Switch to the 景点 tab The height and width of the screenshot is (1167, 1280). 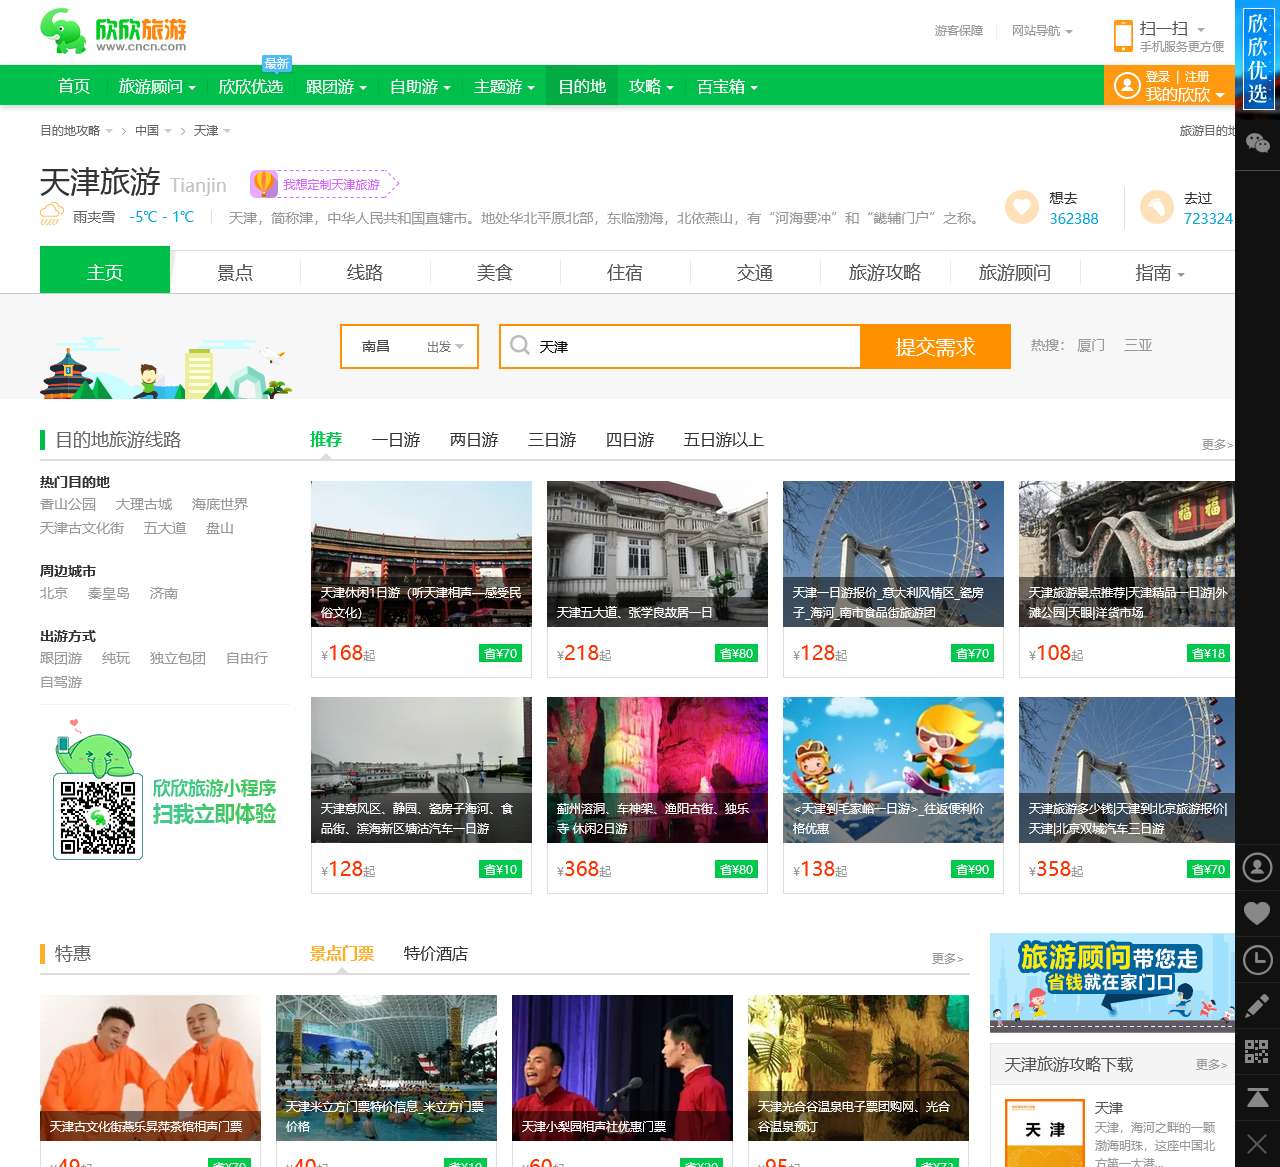(235, 273)
